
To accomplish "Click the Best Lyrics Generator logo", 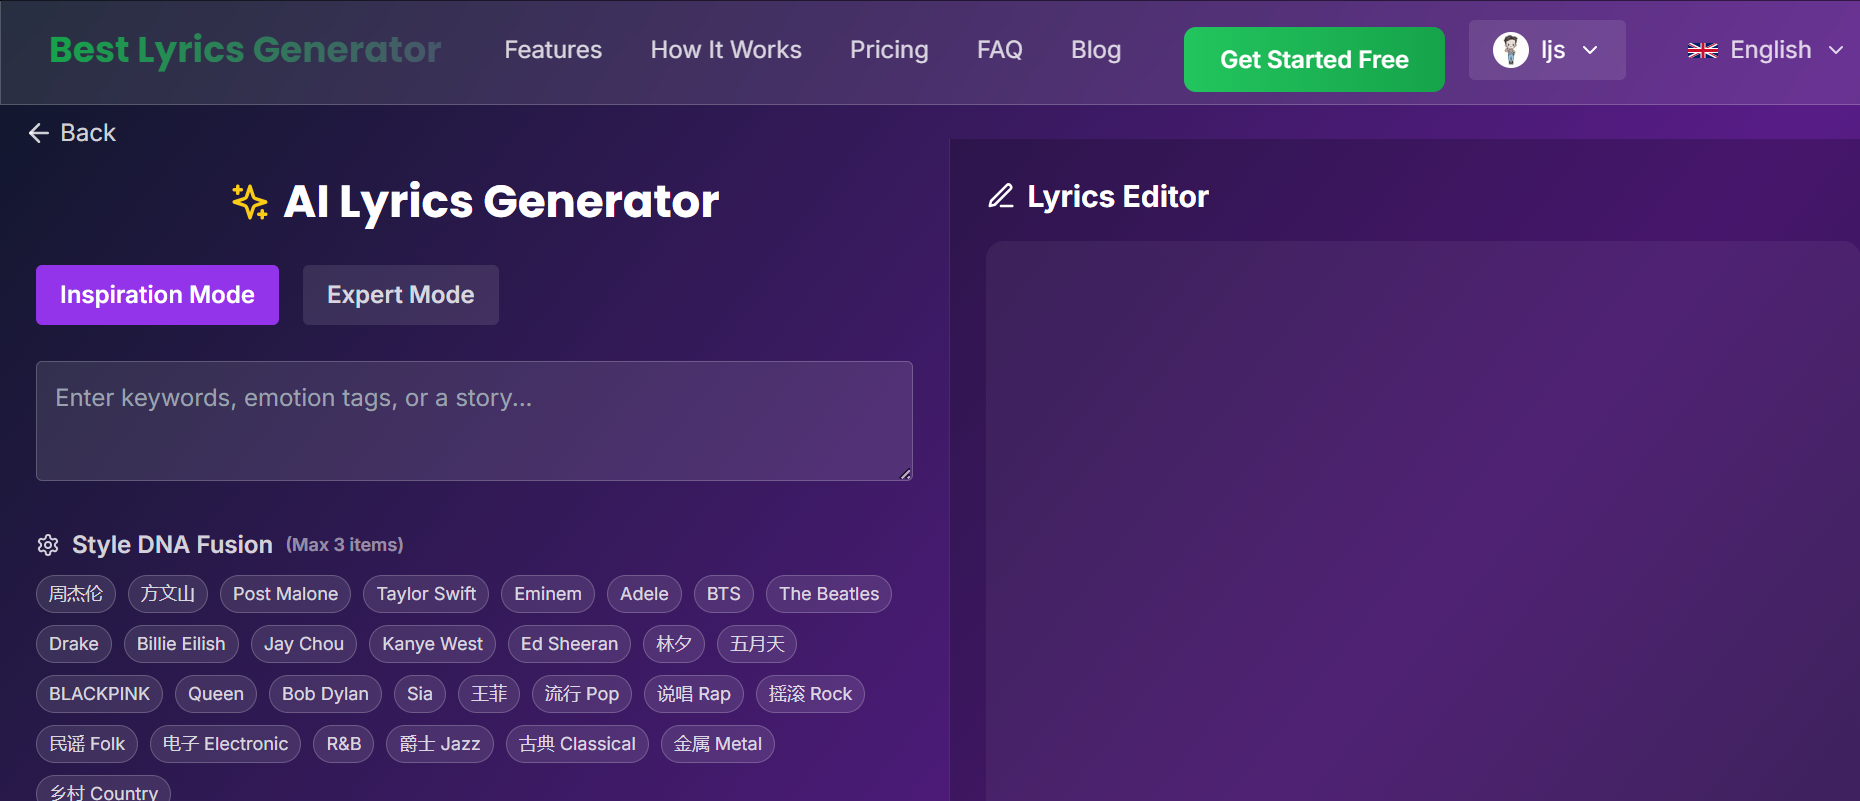I will 245,50.
